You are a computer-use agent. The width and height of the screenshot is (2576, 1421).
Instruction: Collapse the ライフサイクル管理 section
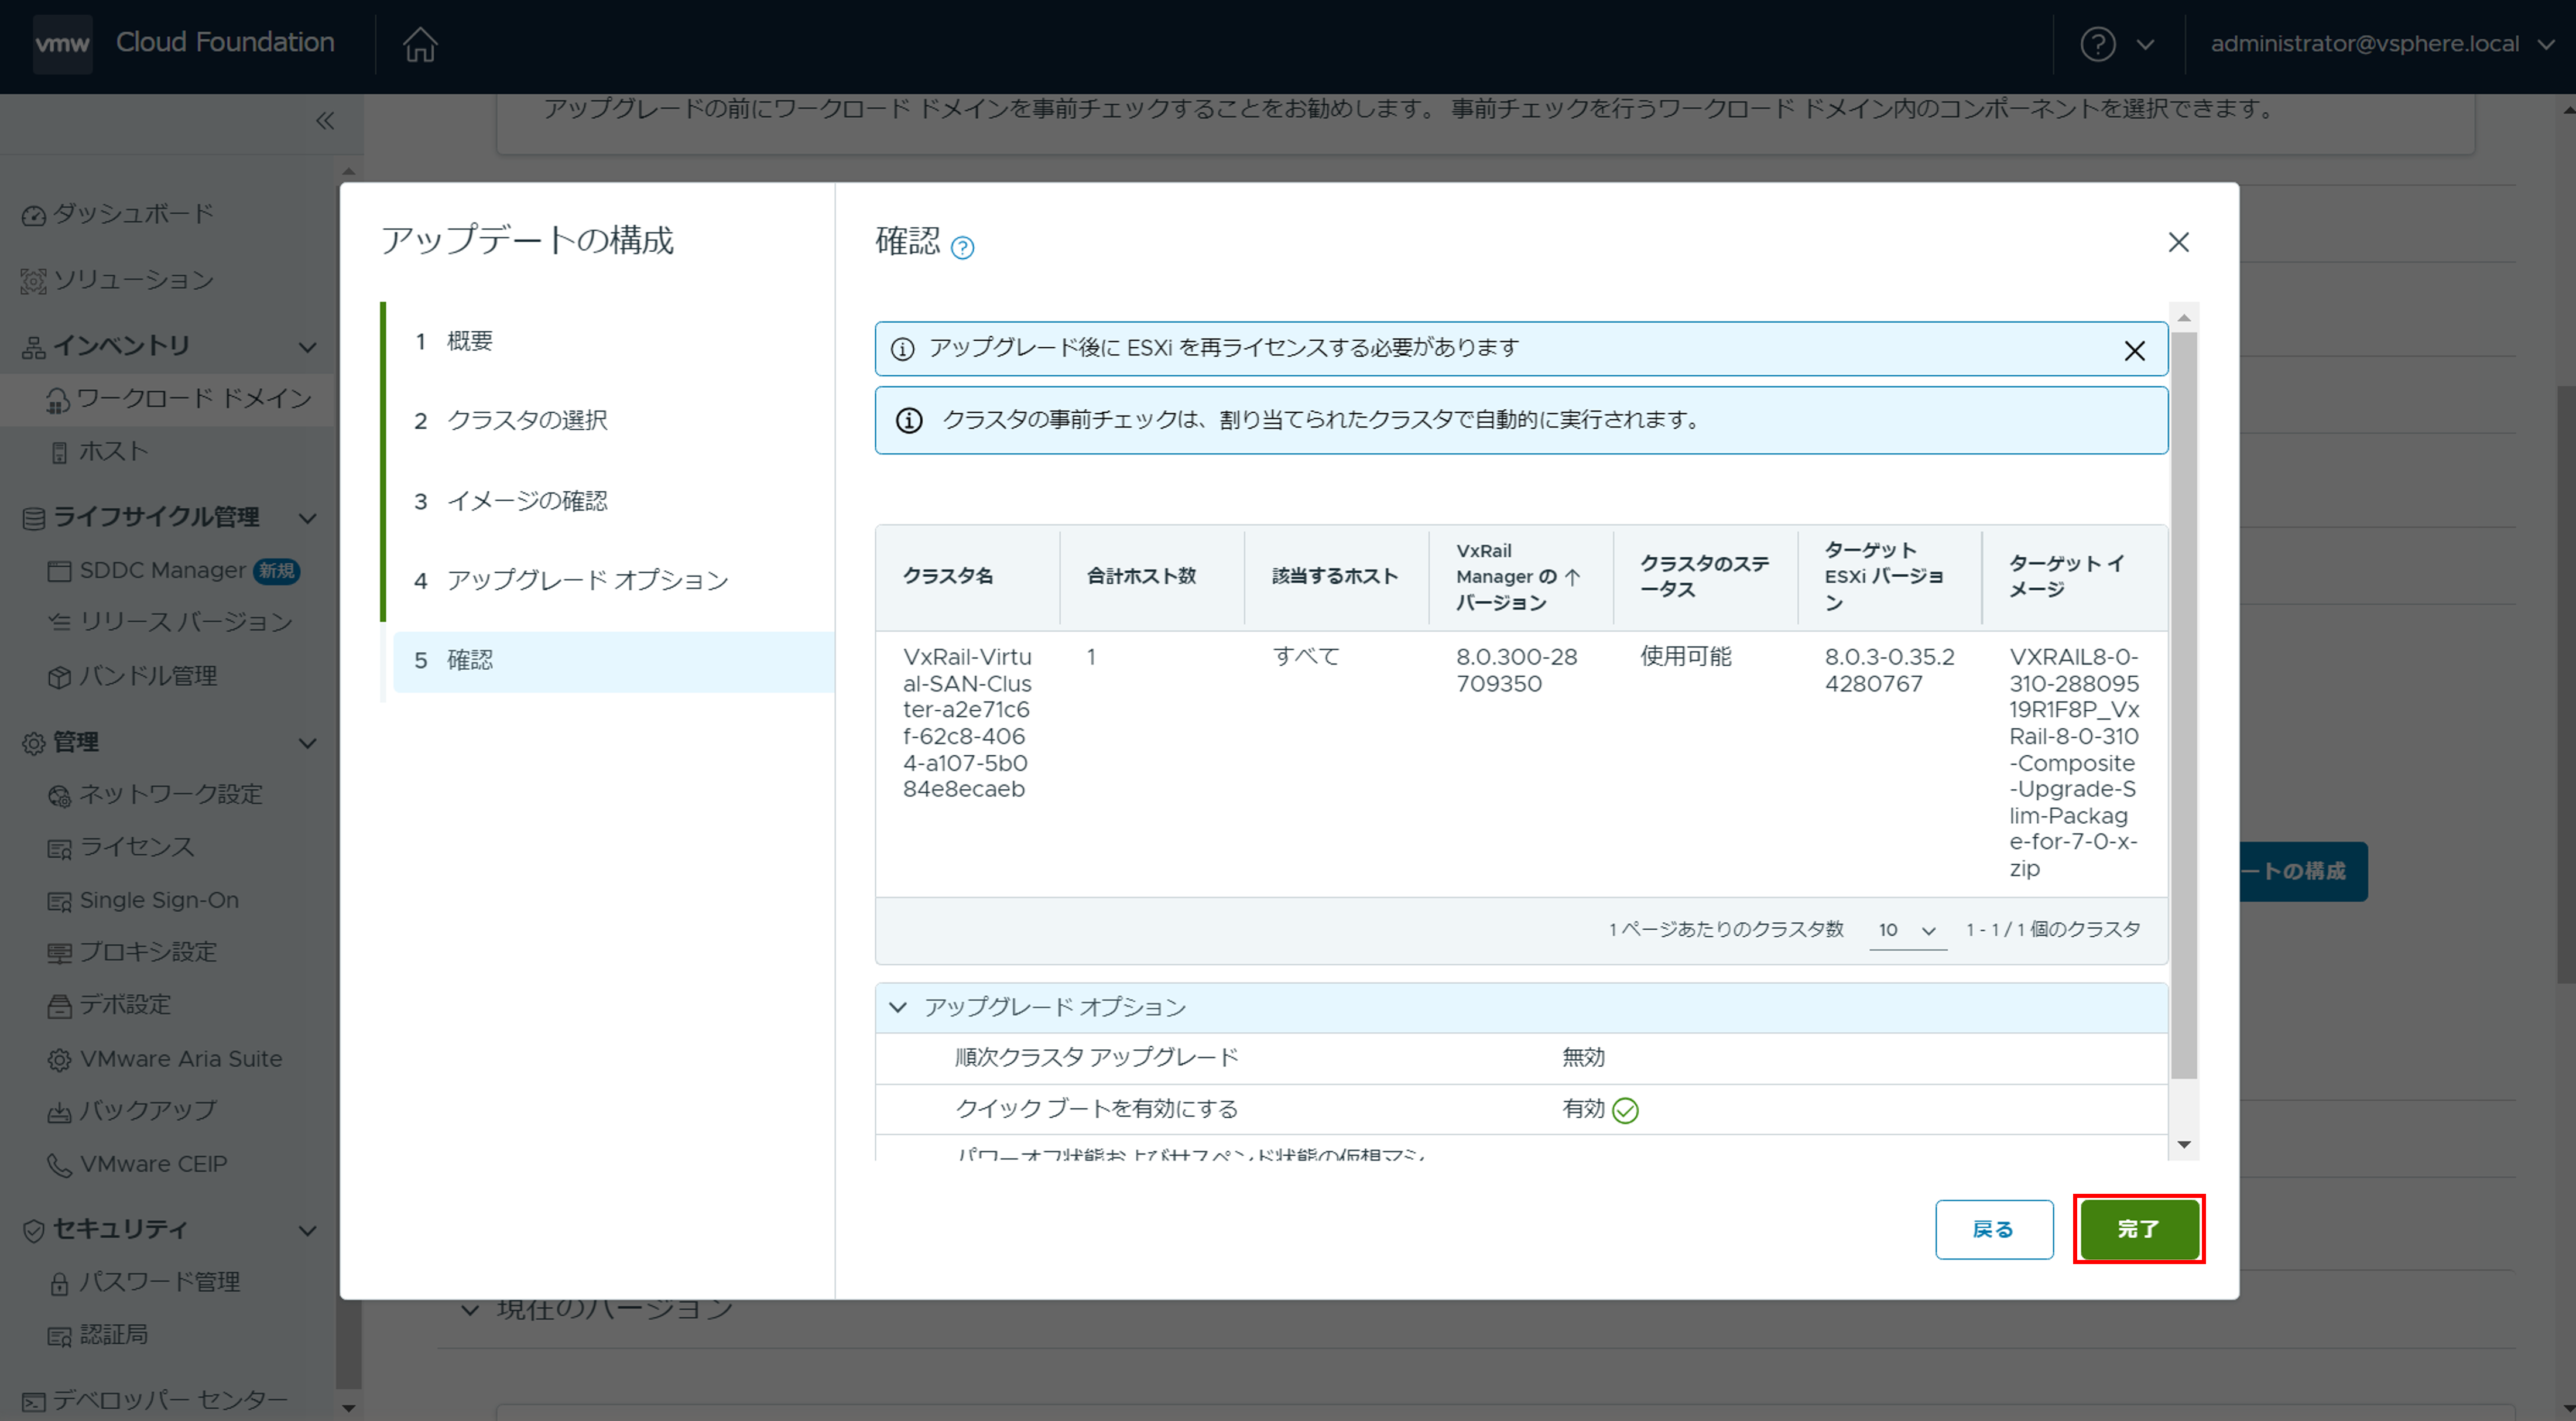pos(308,518)
